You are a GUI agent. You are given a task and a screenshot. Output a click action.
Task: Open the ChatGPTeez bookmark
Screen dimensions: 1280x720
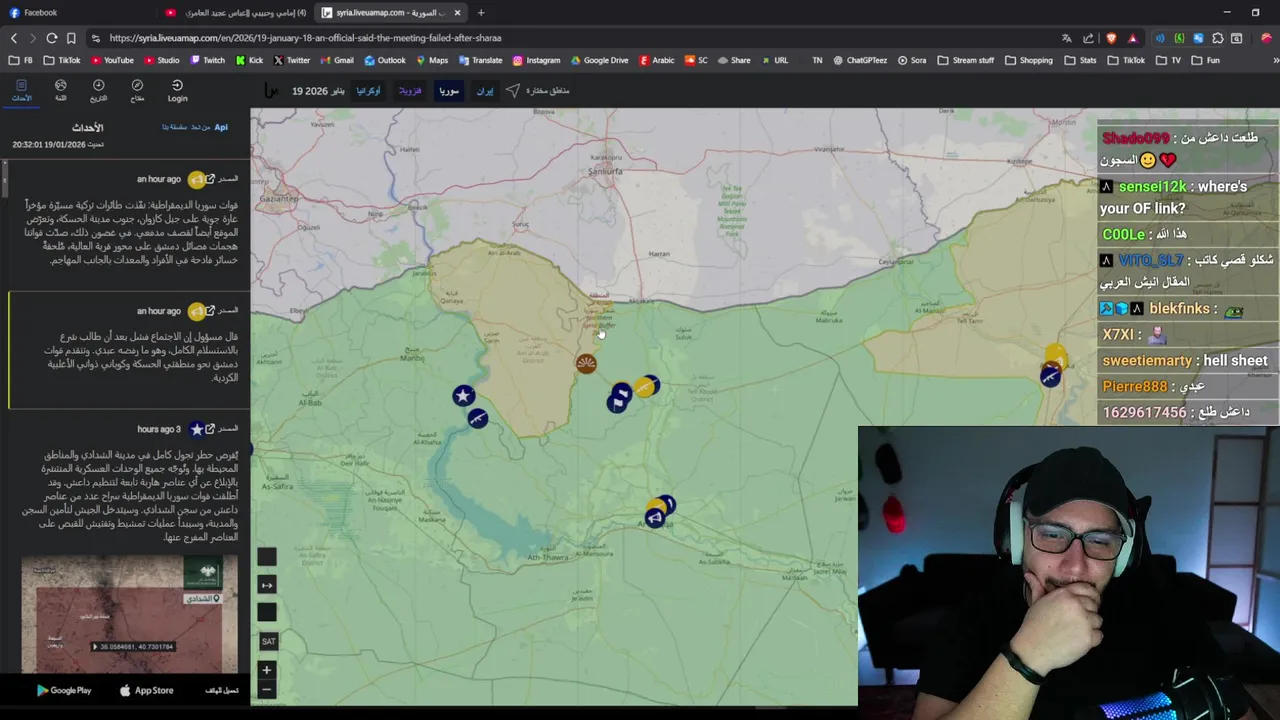(x=859, y=60)
